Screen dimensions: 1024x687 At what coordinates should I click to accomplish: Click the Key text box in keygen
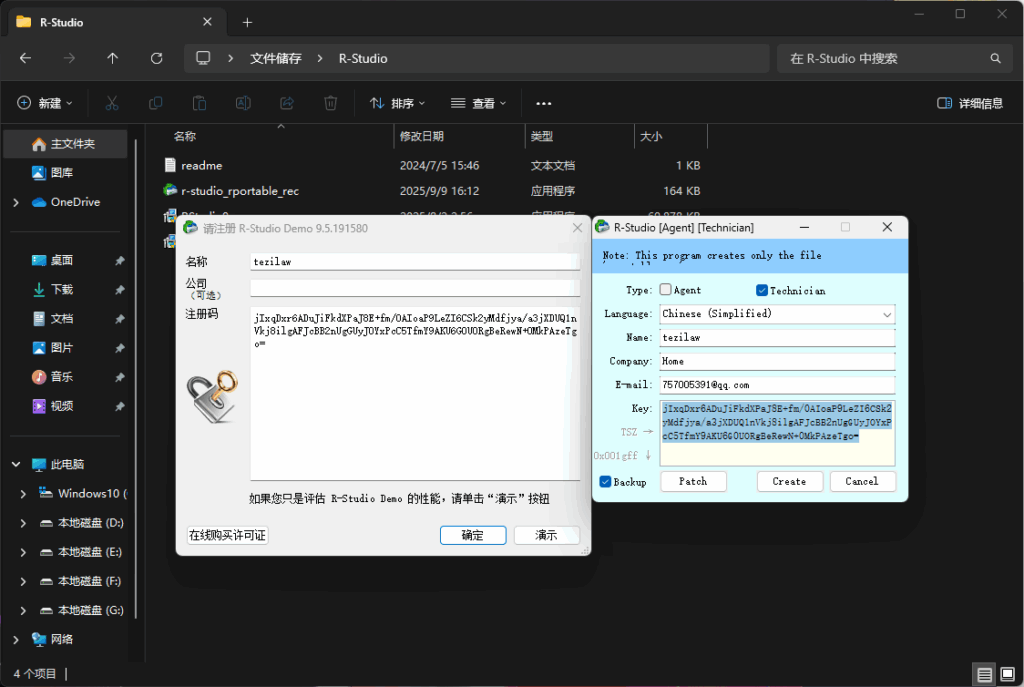tap(777, 433)
